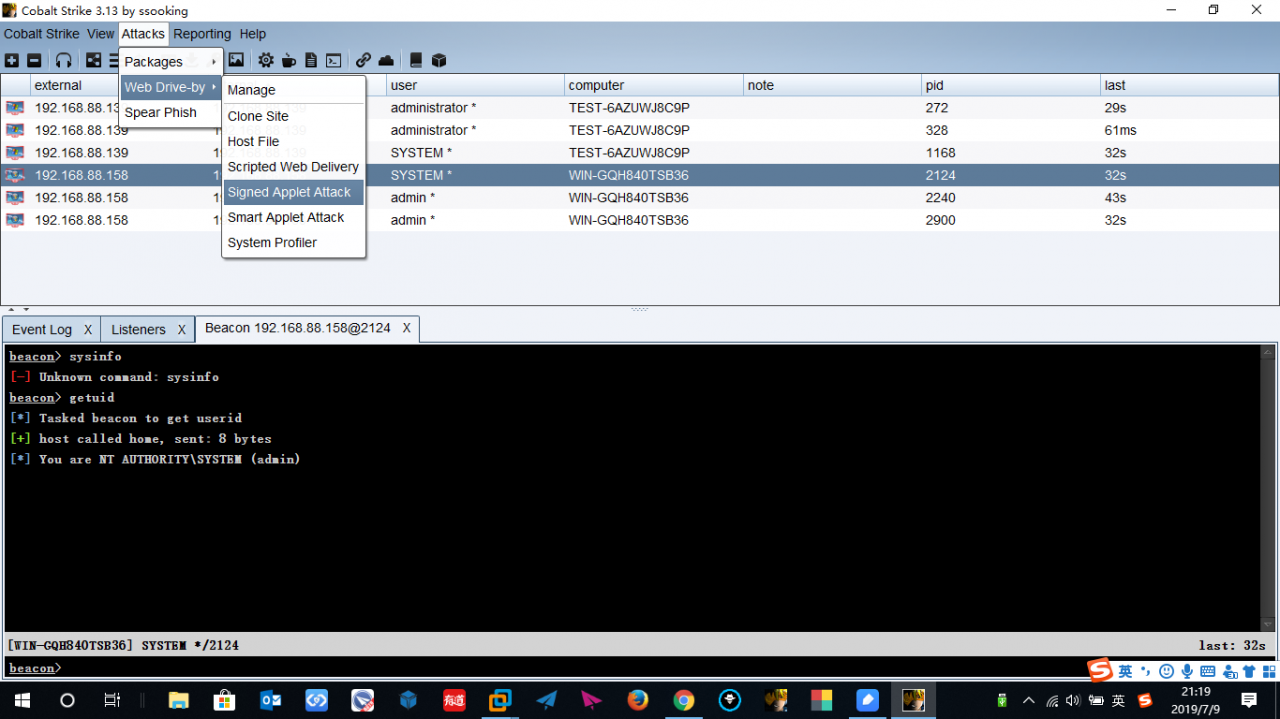Click the volume speaker tray icon

[1074, 700]
